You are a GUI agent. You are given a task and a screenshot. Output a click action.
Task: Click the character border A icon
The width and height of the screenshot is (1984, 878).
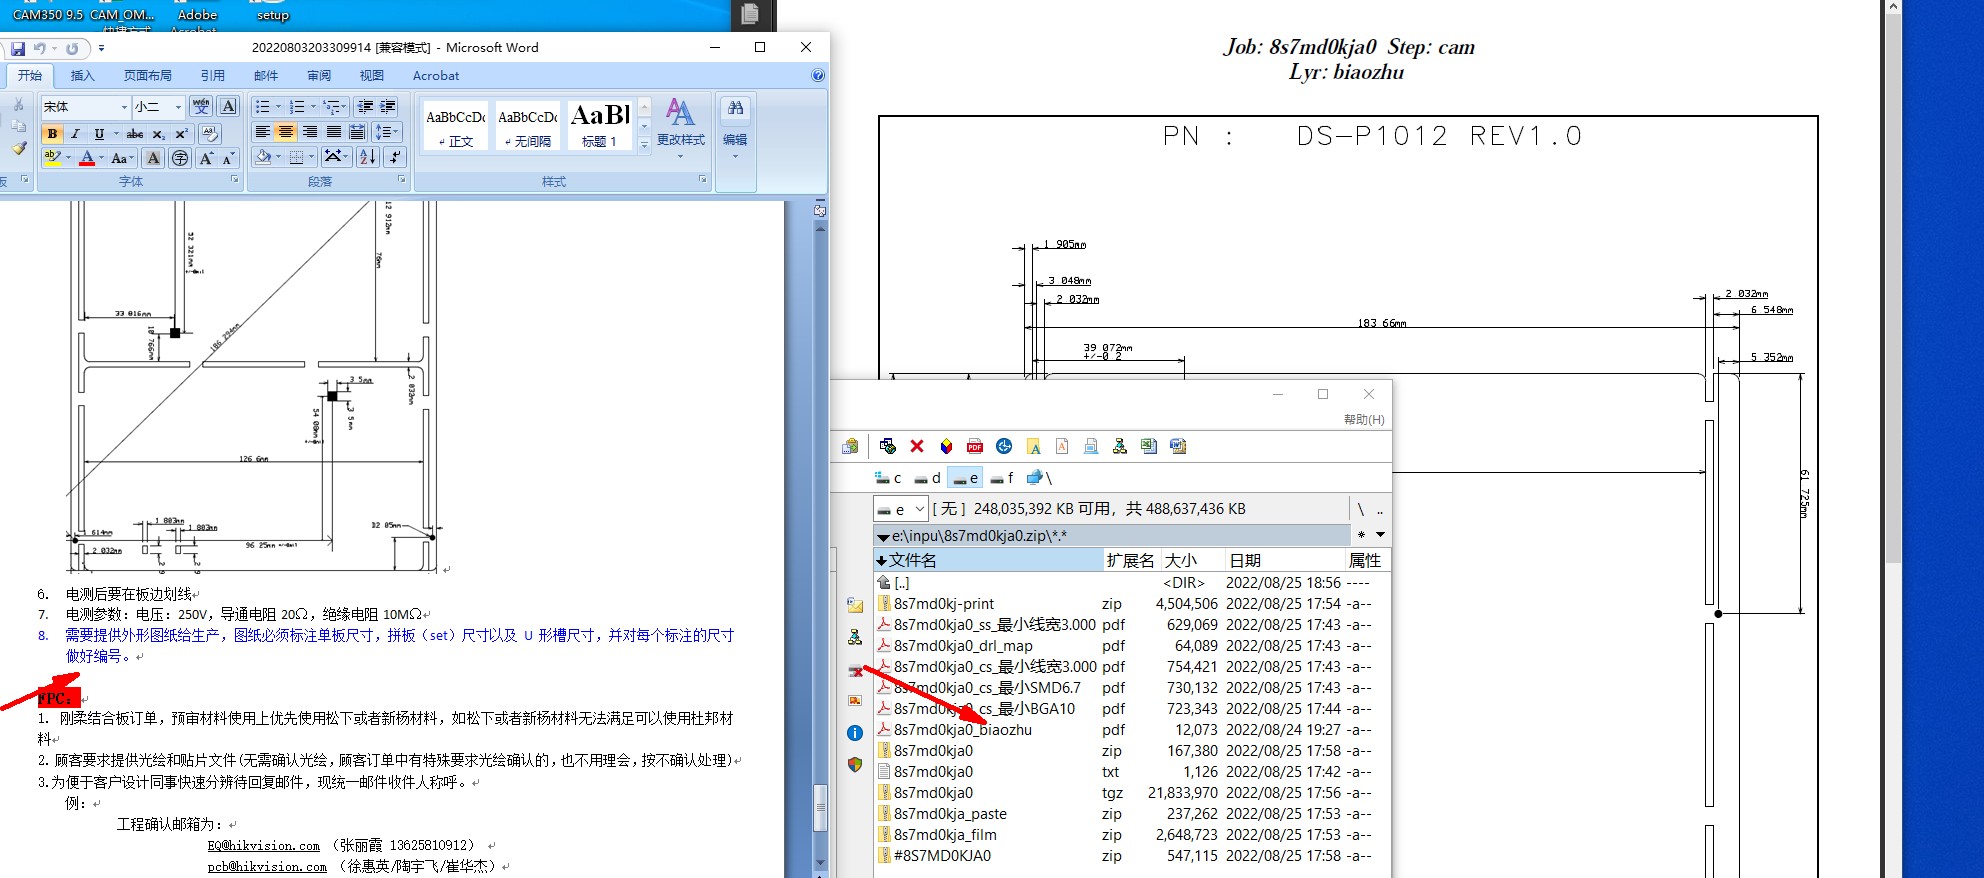point(229,106)
